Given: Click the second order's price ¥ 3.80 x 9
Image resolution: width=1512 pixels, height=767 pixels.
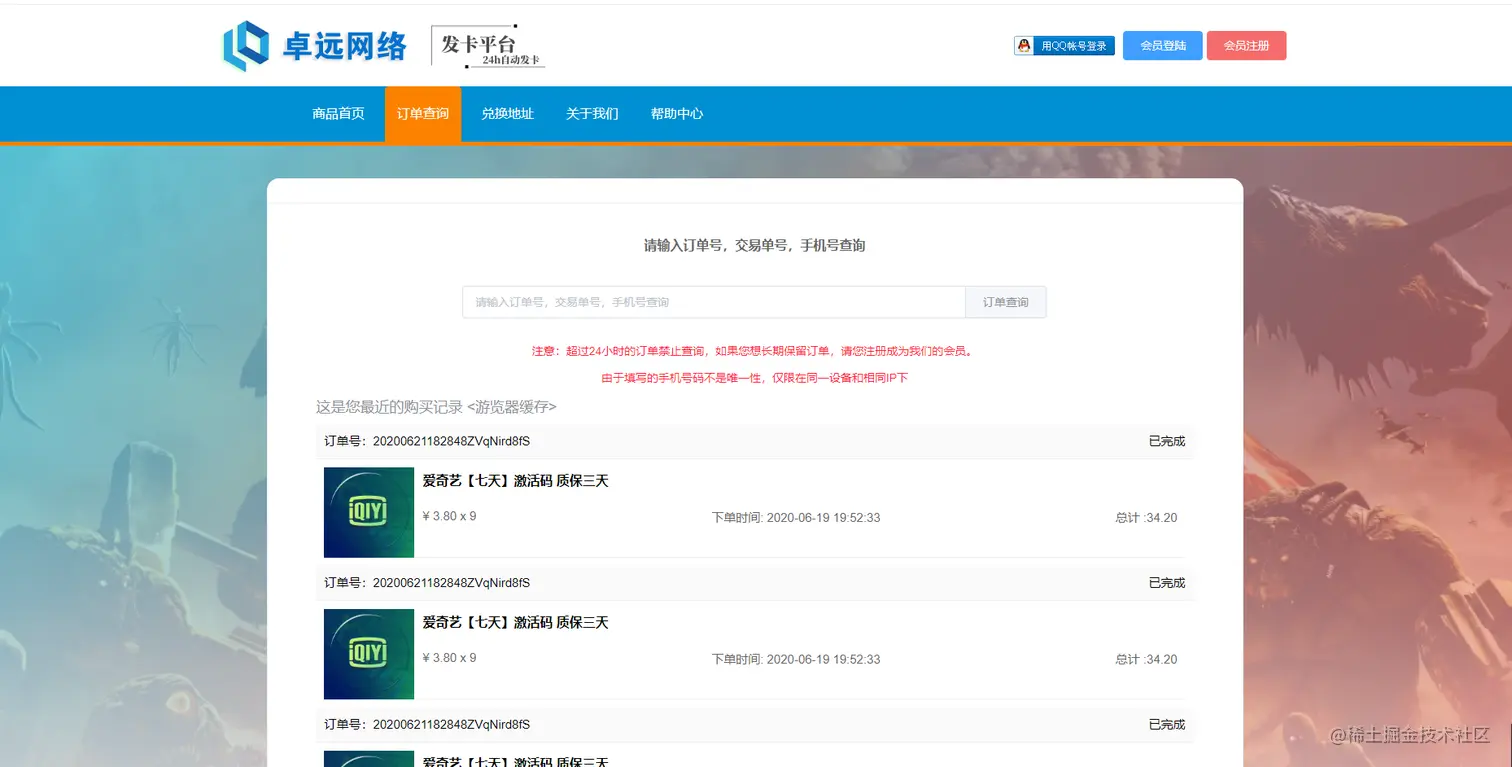Looking at the screenshot, I should [449, 658].
